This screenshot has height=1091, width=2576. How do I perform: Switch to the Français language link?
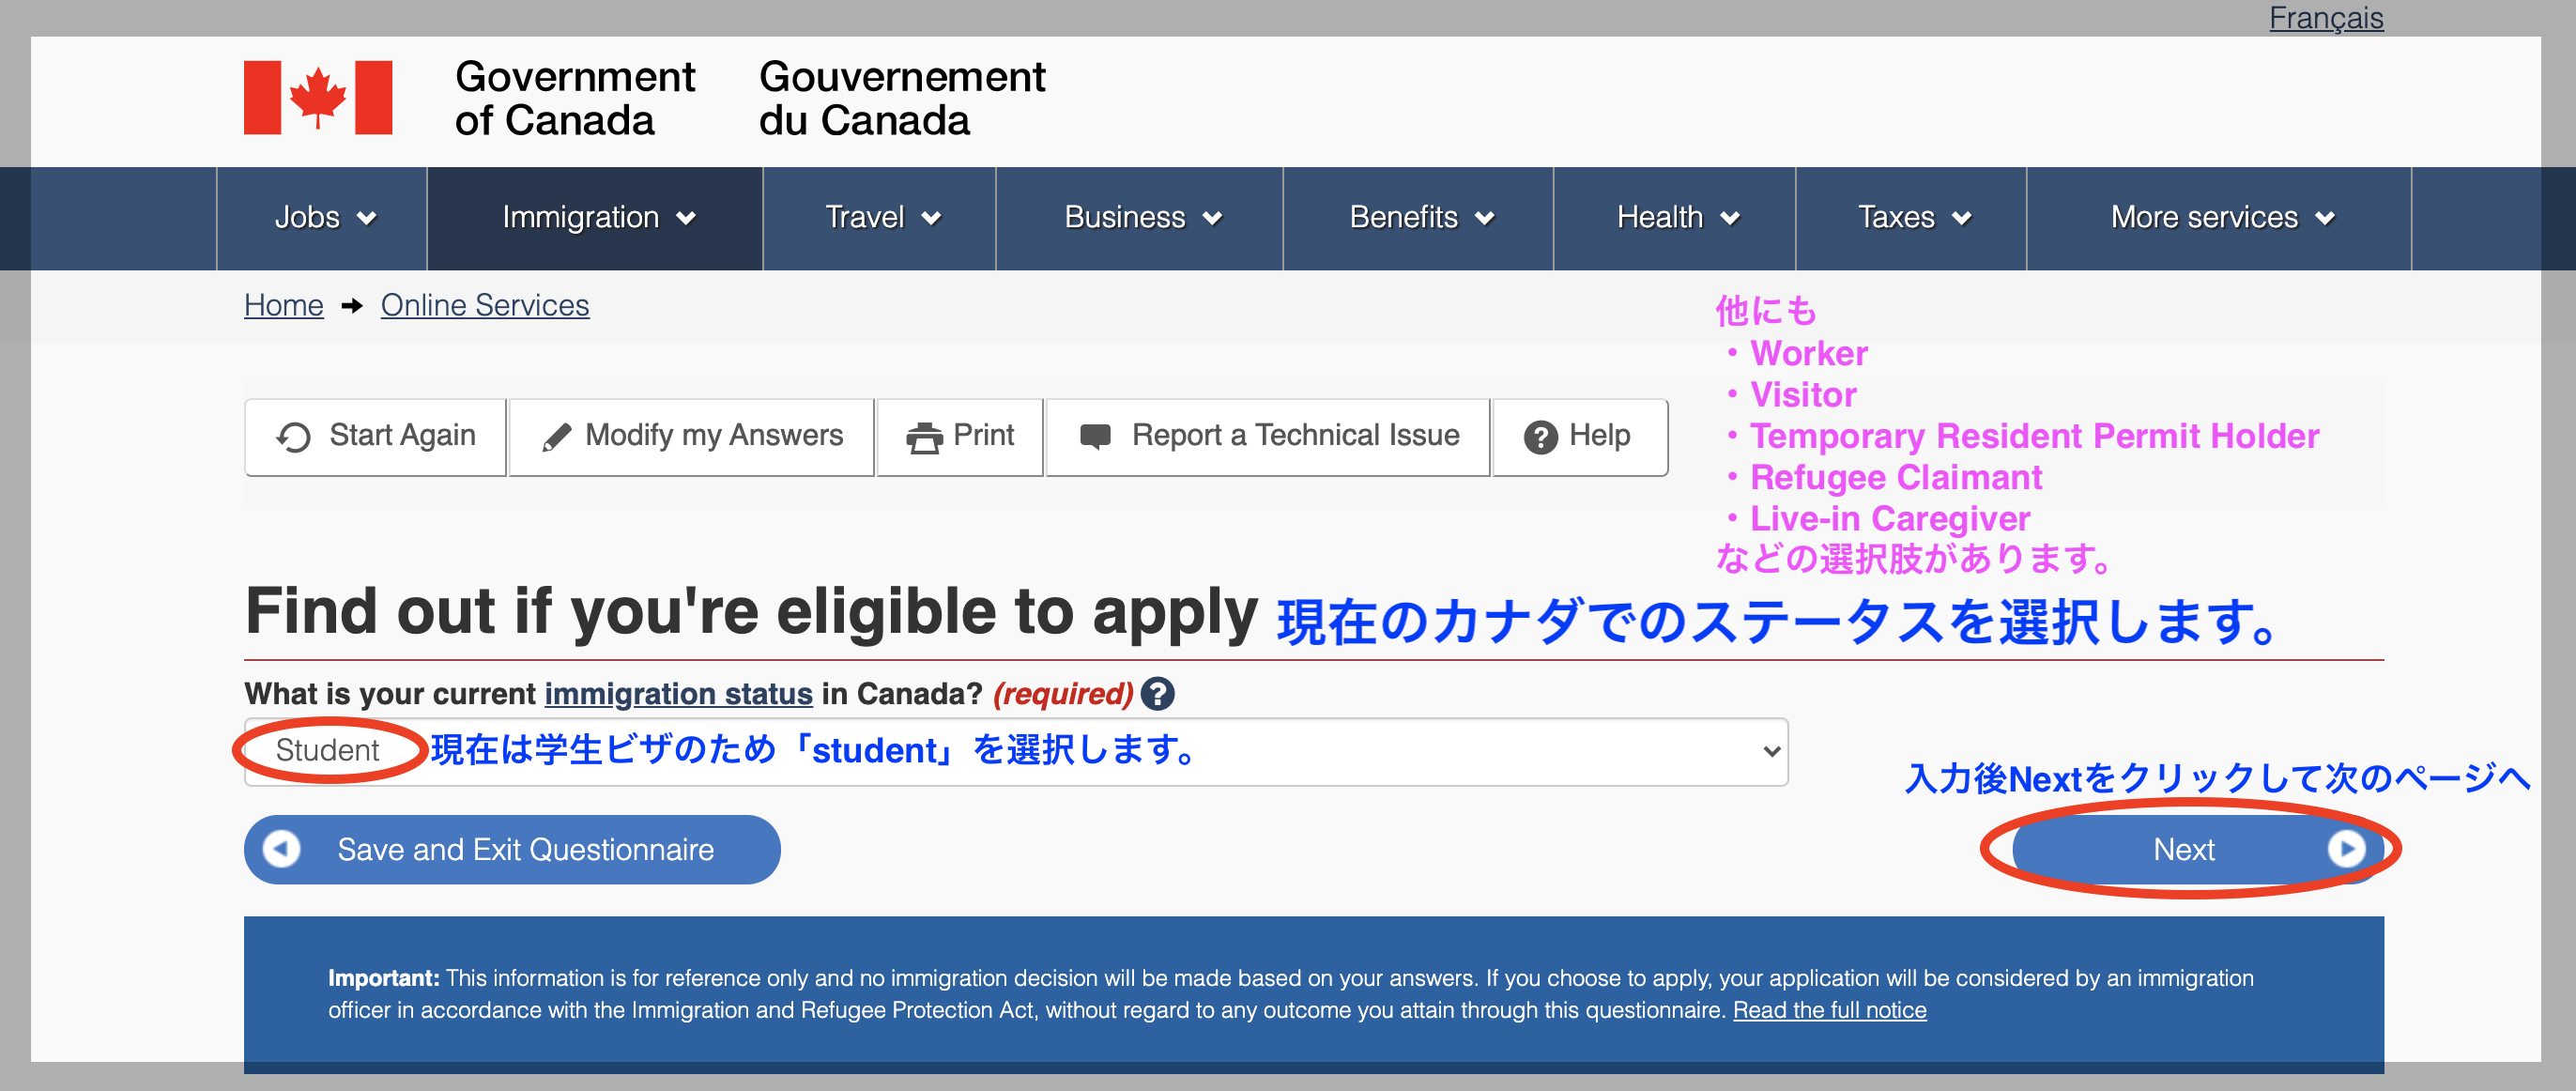pos(2325,18)
